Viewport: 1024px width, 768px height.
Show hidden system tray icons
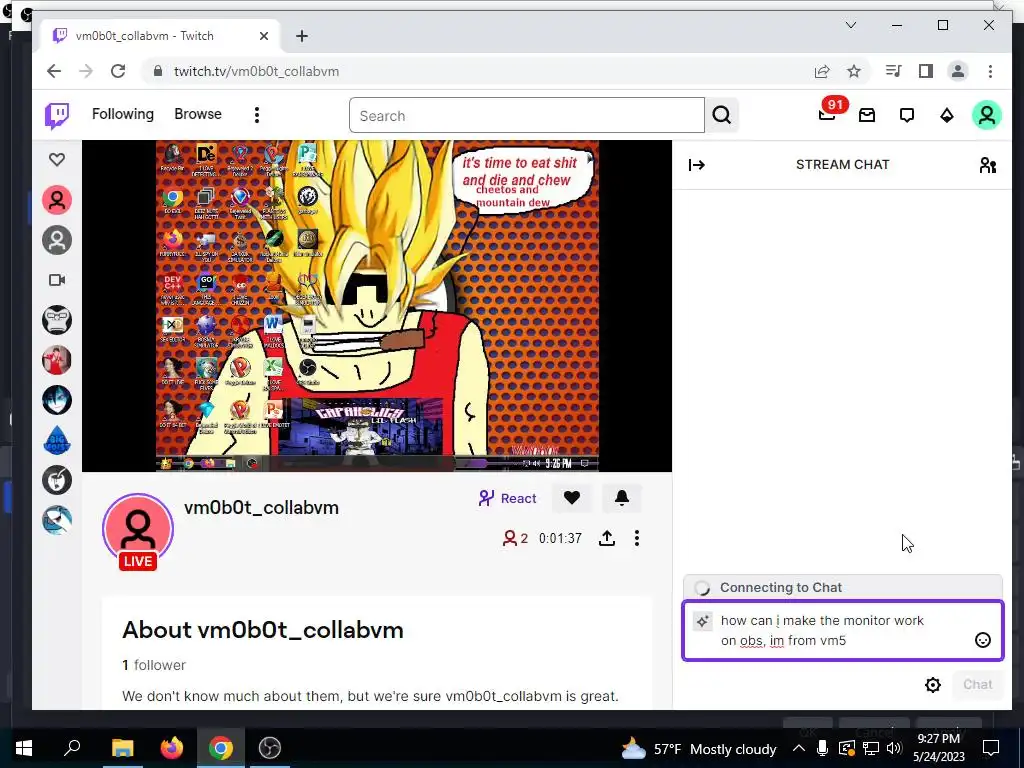(x=799, y=748)
